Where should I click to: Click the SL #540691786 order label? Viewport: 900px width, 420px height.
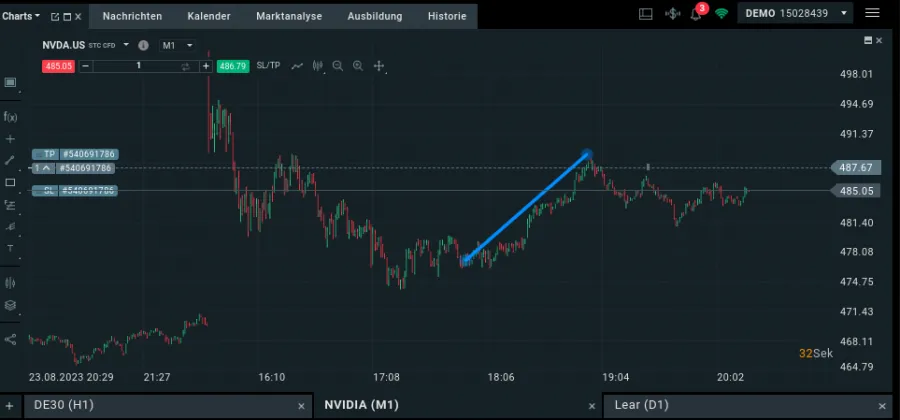(x=75, y=190)
